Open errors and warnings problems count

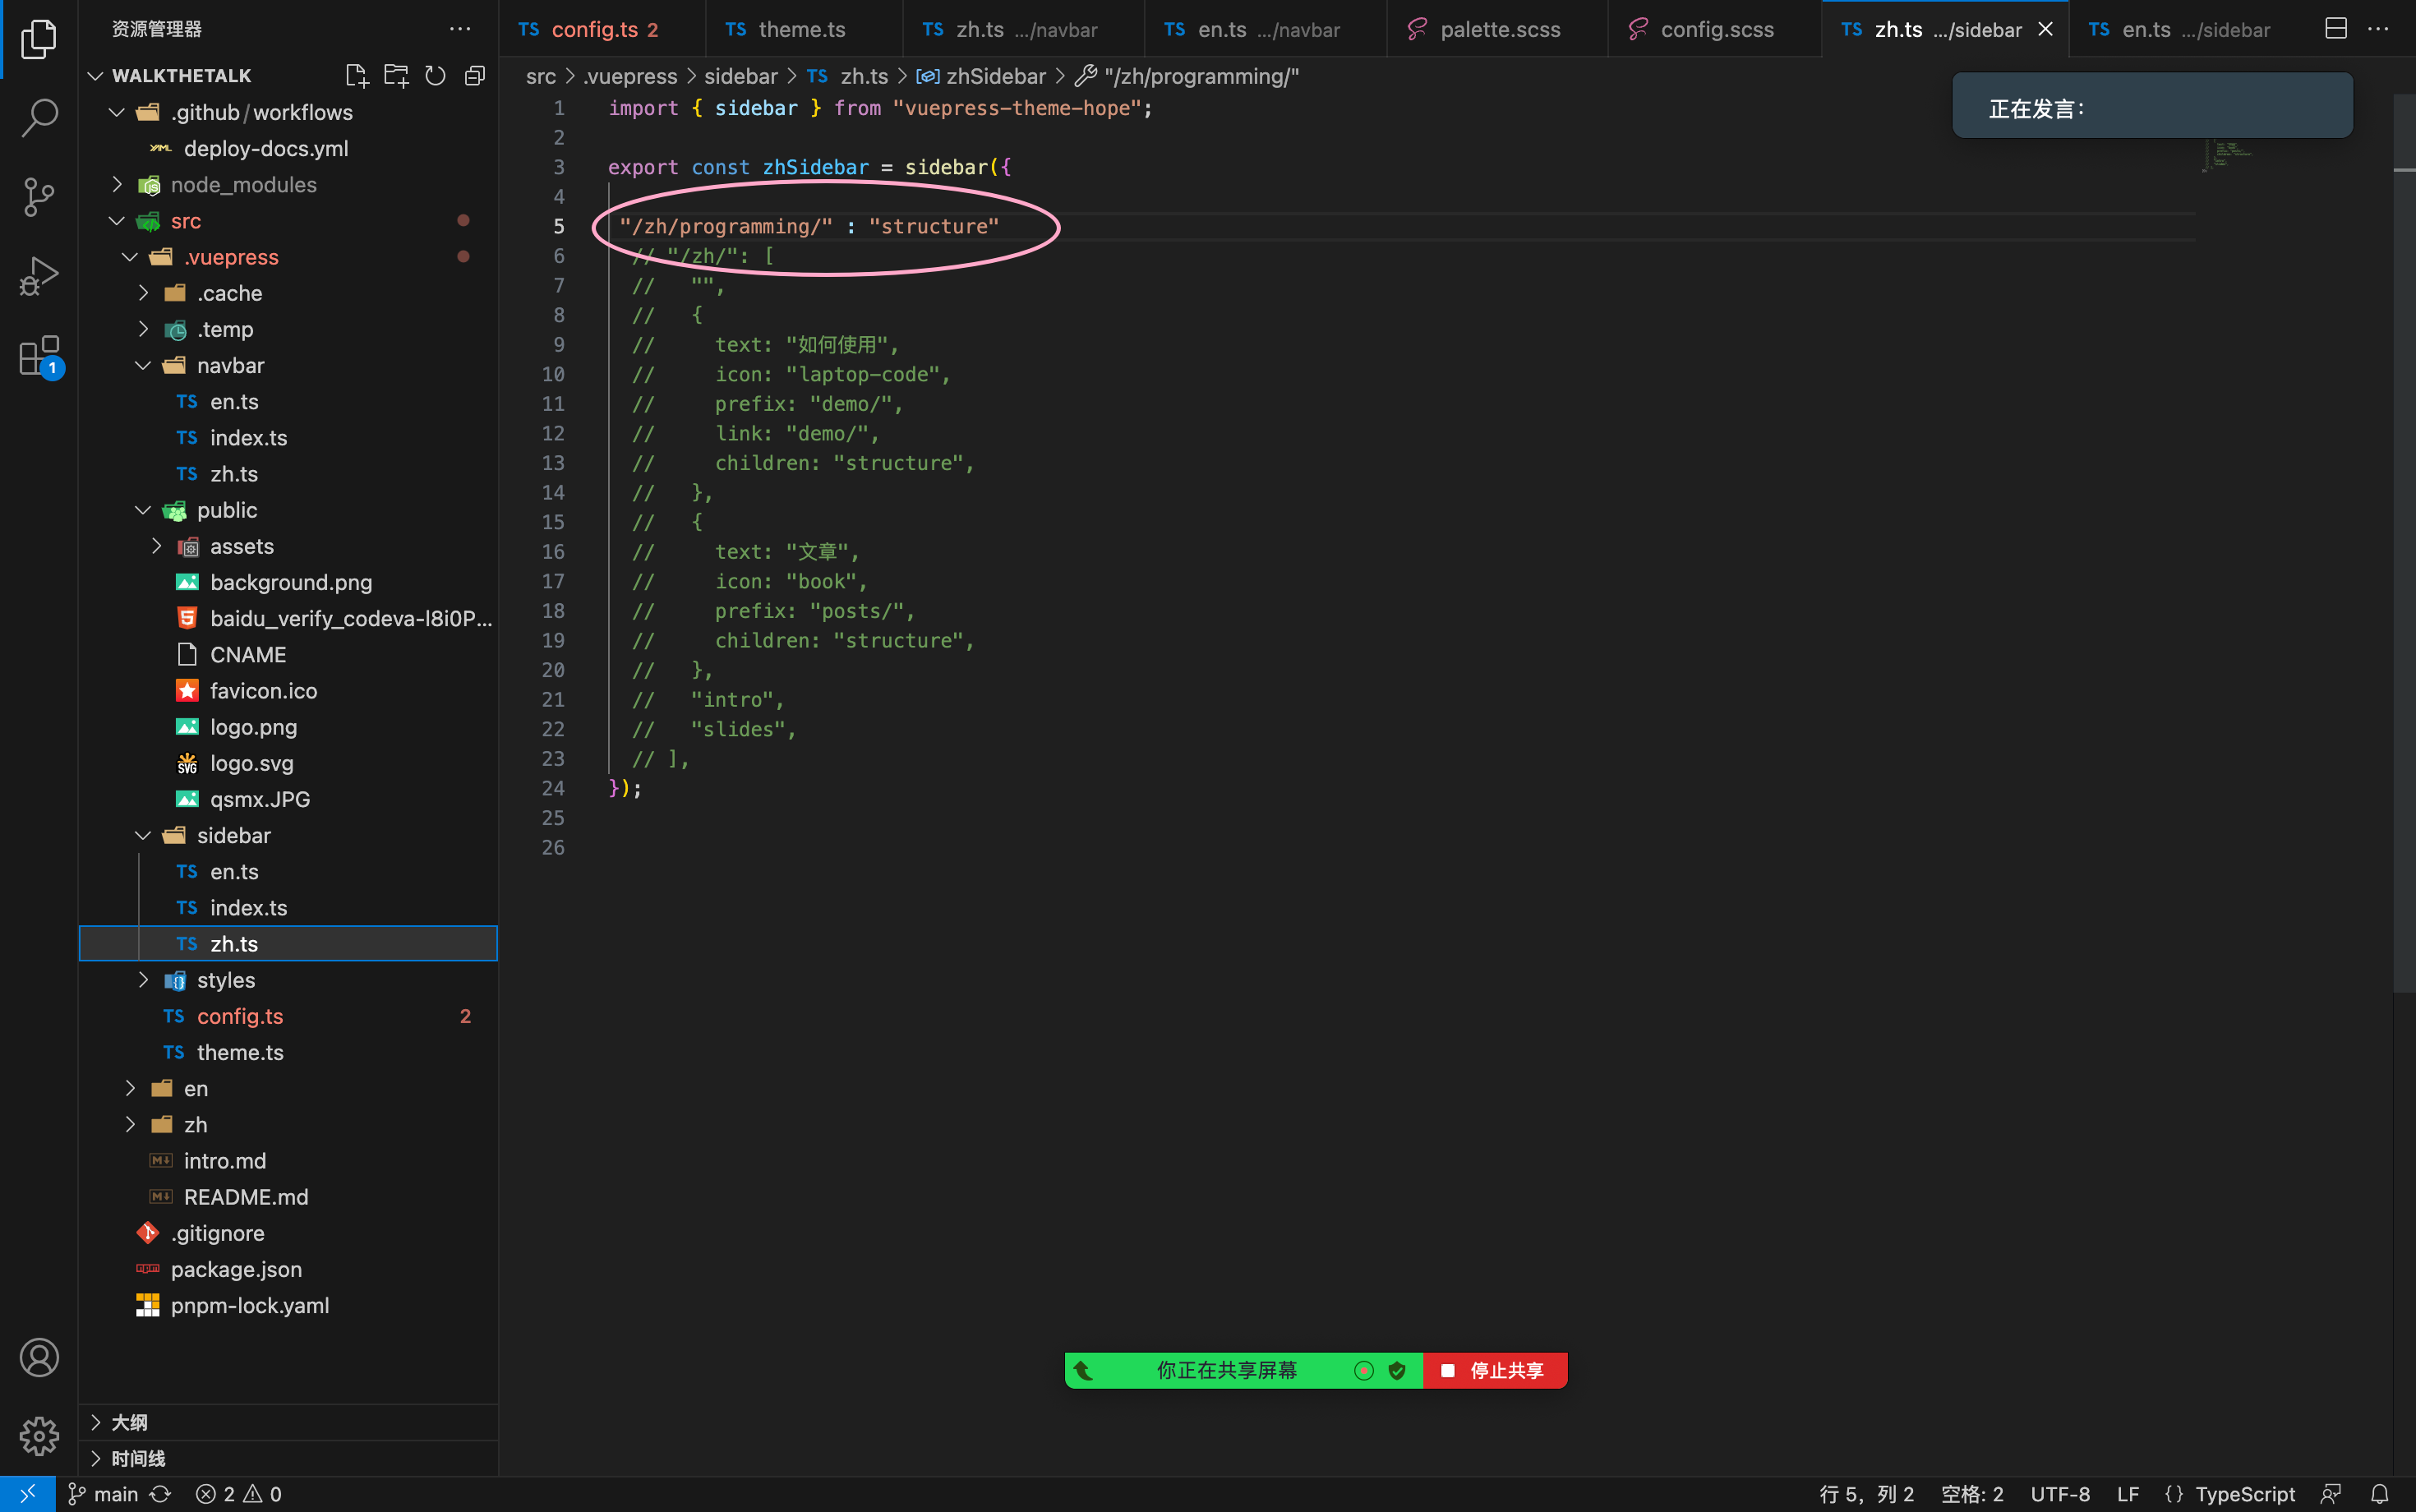[239, 1493]
